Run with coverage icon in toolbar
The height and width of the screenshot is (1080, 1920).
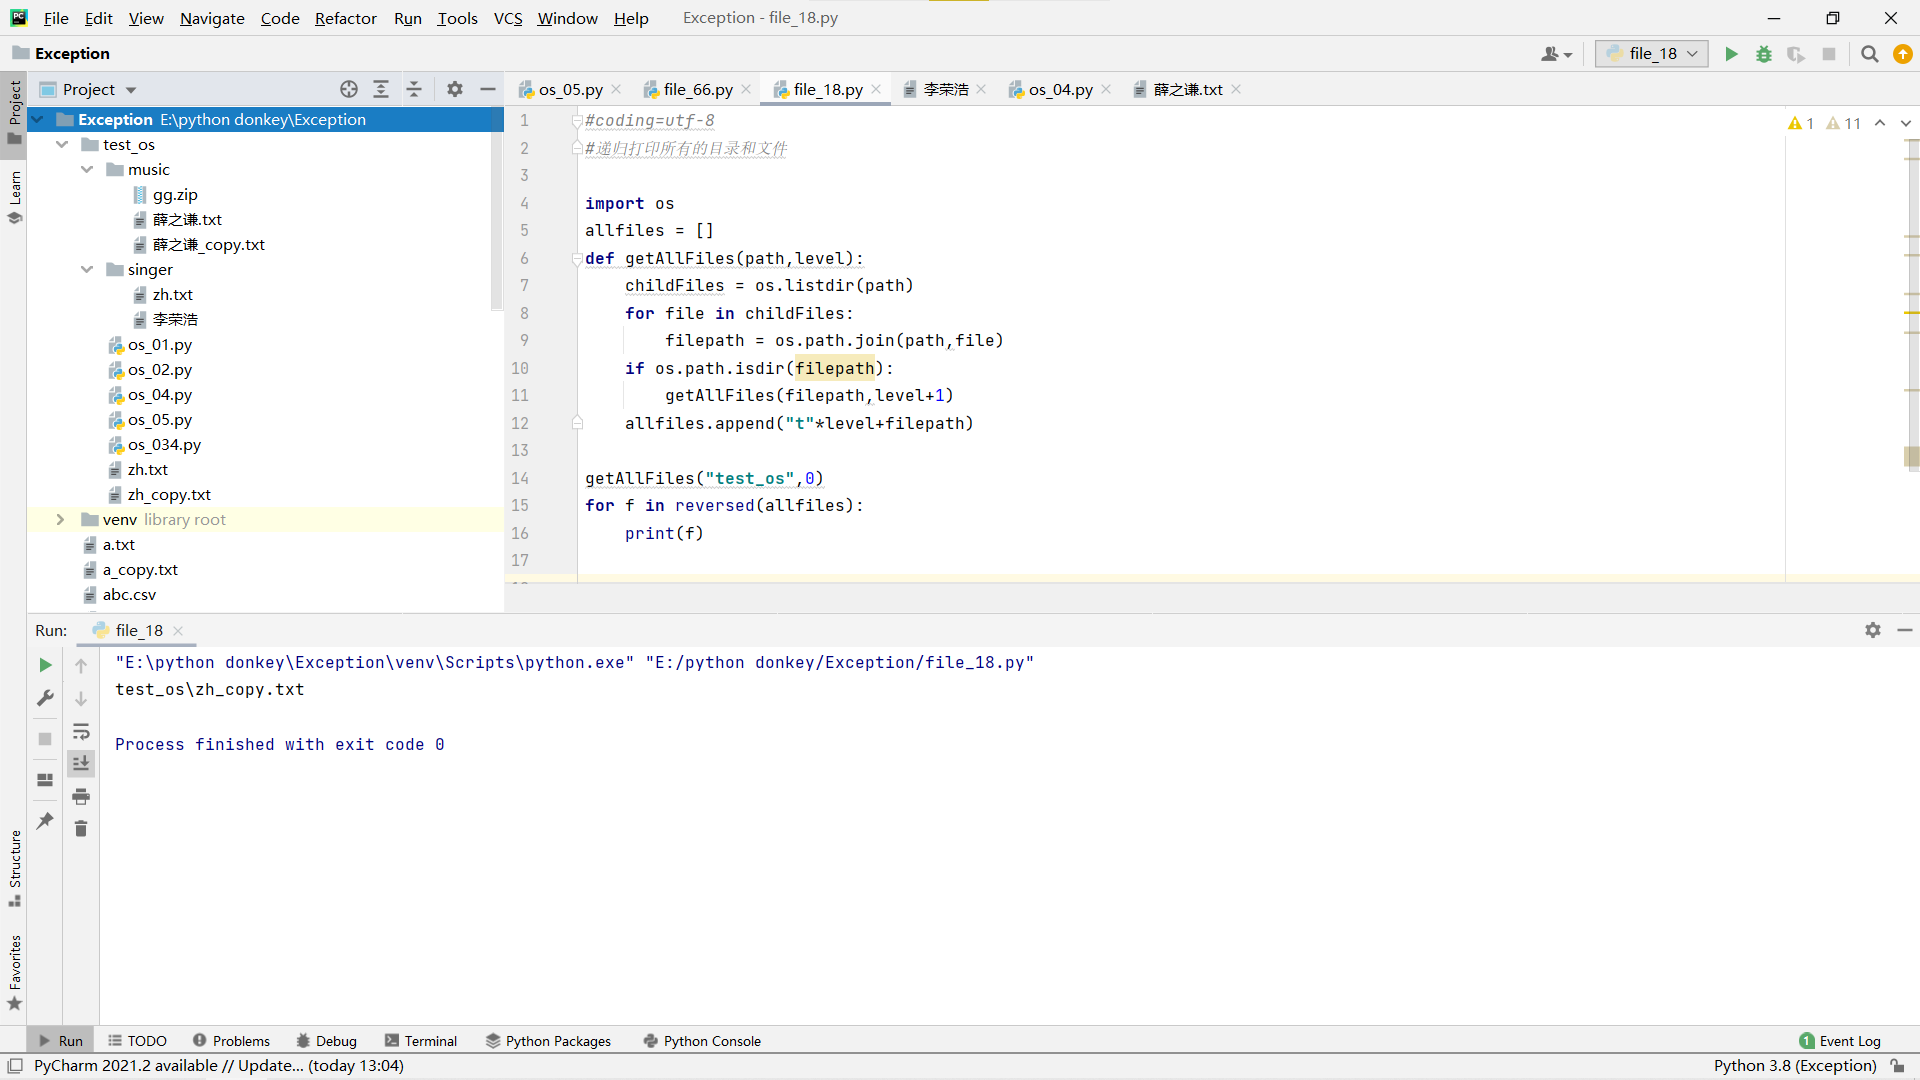click(1796, 54)
